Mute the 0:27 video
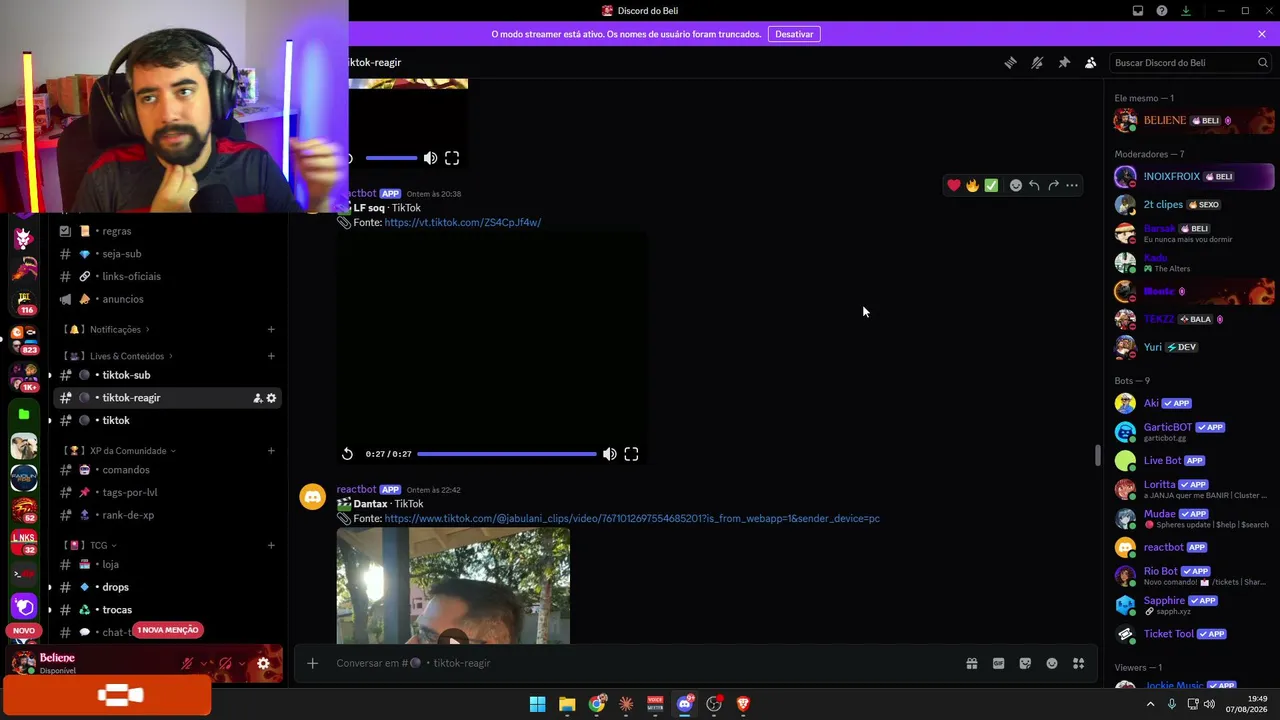 (610, 454)
